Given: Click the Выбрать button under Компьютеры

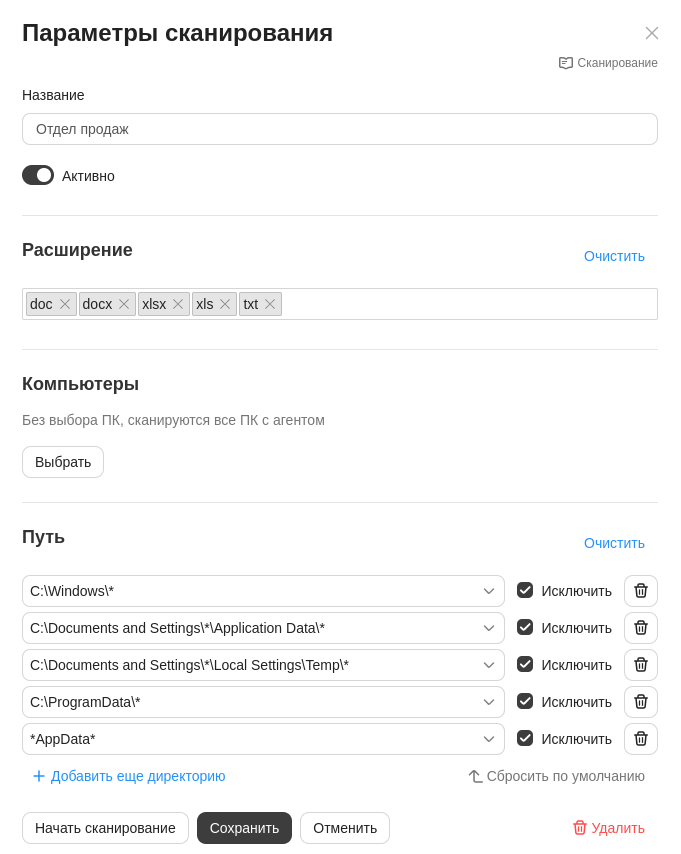Looking at the screenshot, I should (62, 462).
